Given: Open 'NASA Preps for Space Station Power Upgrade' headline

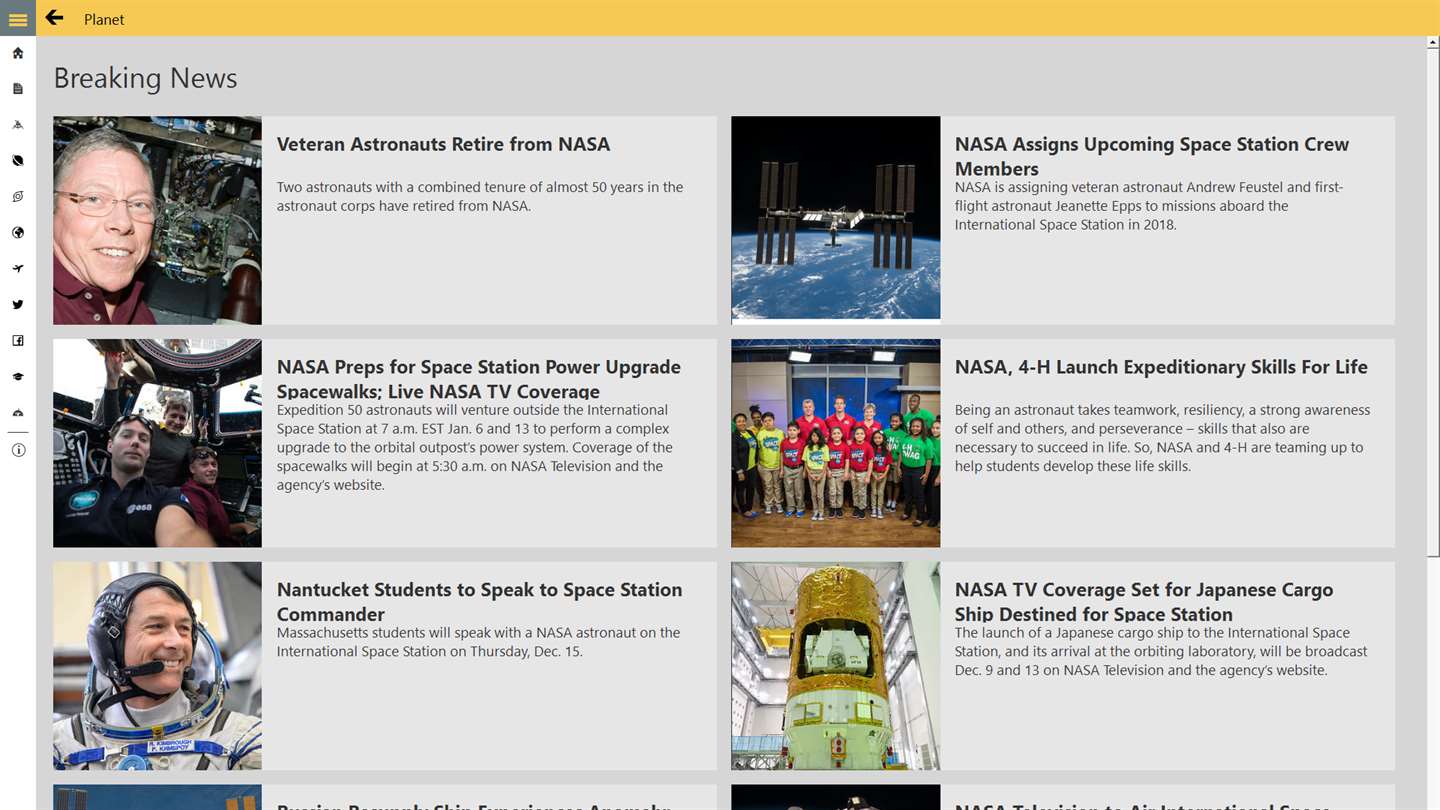Looking at the screenshot, I should pos(479,379).
